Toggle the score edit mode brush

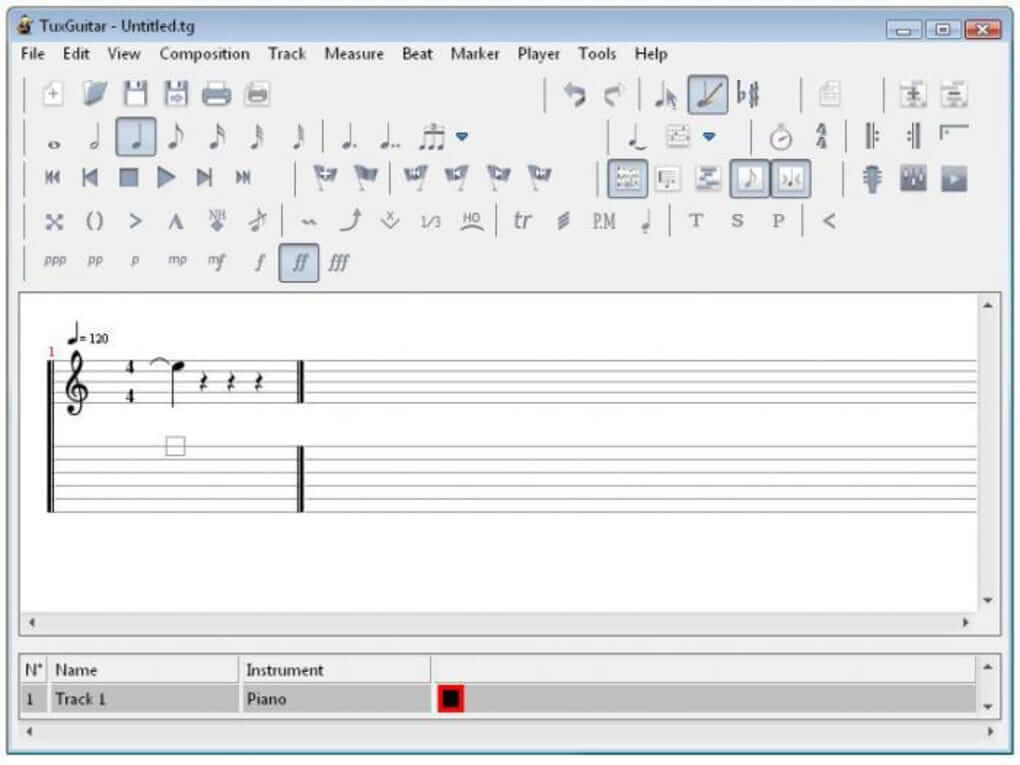(x=707, y=95)
